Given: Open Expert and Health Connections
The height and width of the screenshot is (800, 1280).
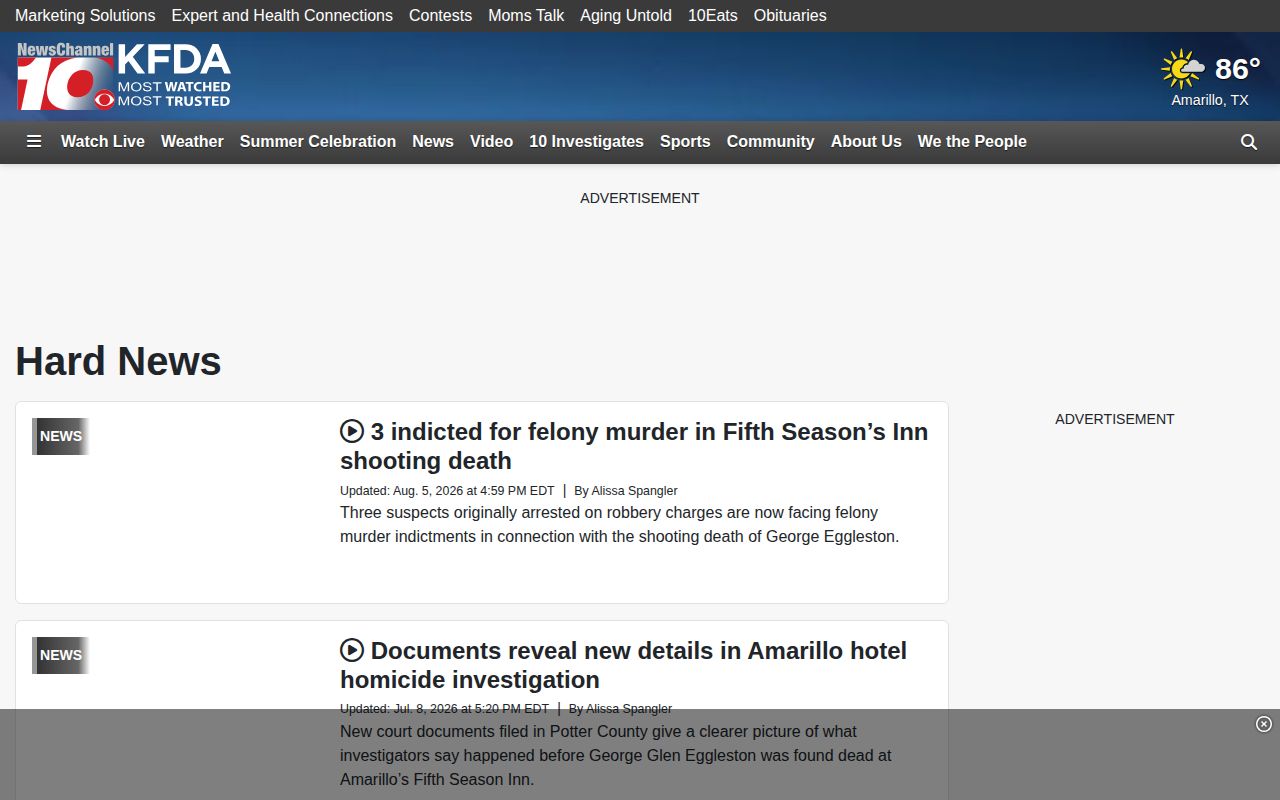Looking at the screenshot, I should click(x=282, y=16).
